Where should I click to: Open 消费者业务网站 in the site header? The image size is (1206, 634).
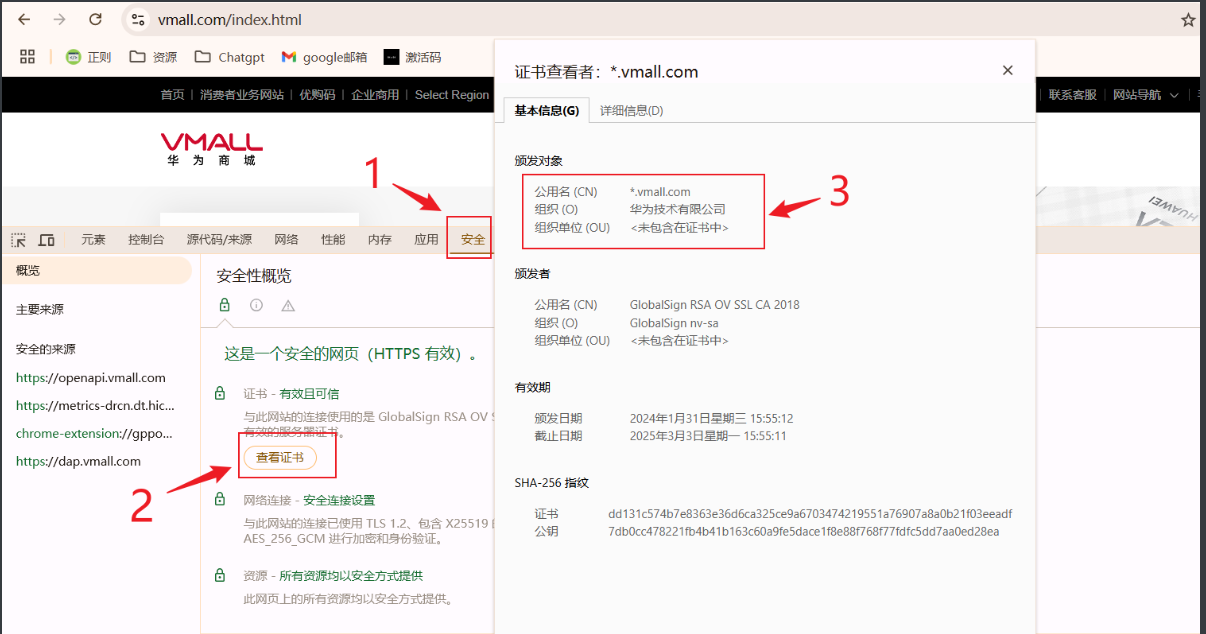pos(242,95)
